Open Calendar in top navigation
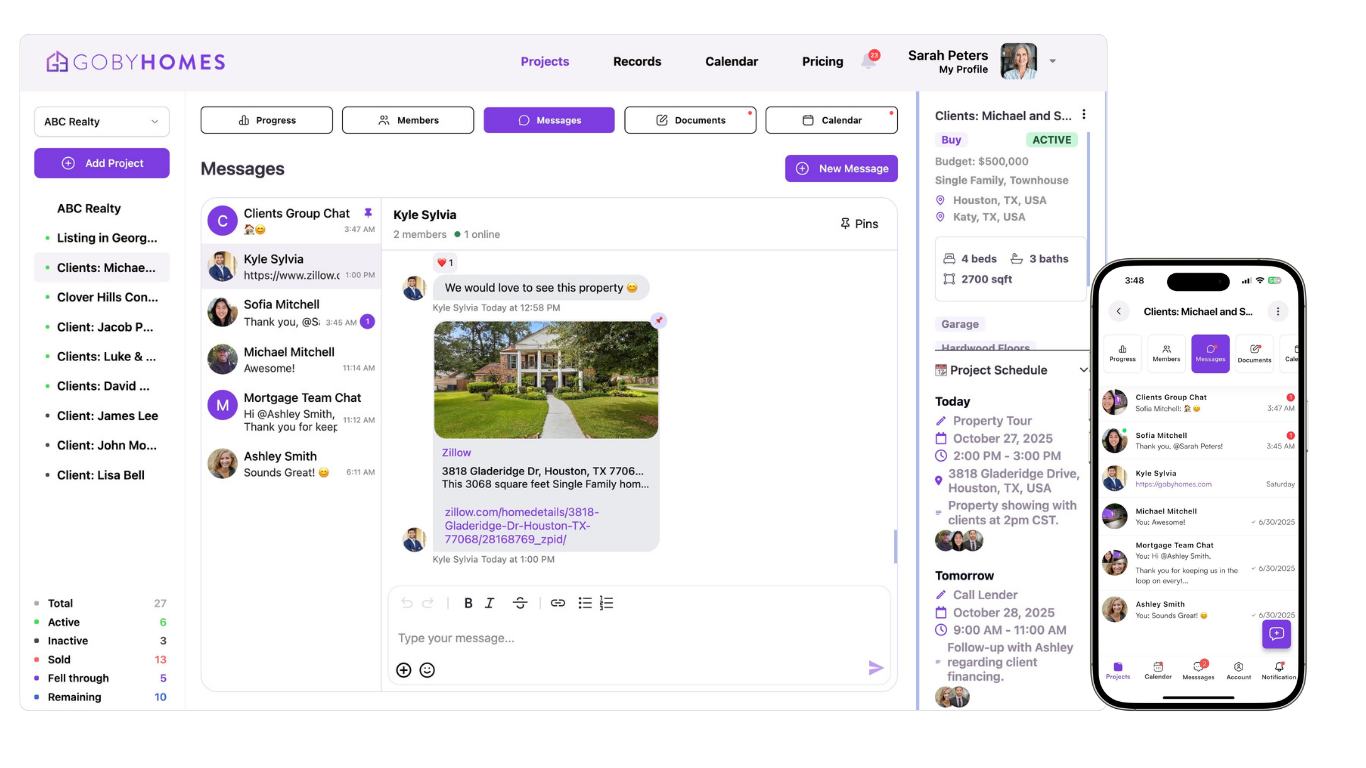This screenshot has height=768, width=1366. [x=732, y=62]
